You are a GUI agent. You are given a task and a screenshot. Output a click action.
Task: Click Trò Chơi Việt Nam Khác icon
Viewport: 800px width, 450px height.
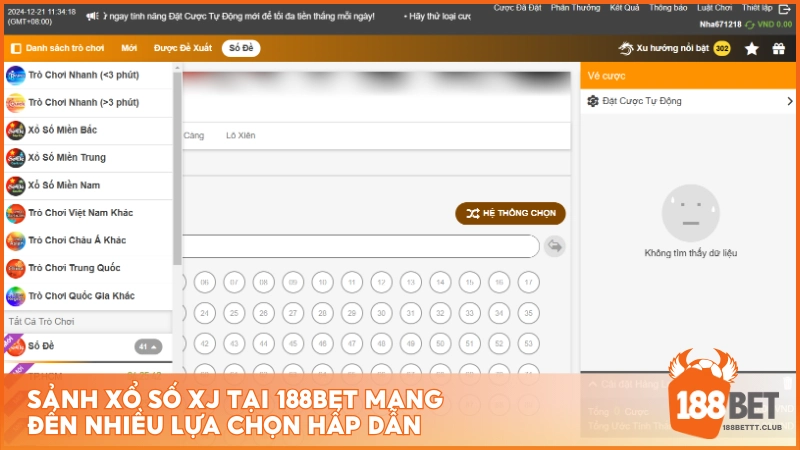click(15, 213)
